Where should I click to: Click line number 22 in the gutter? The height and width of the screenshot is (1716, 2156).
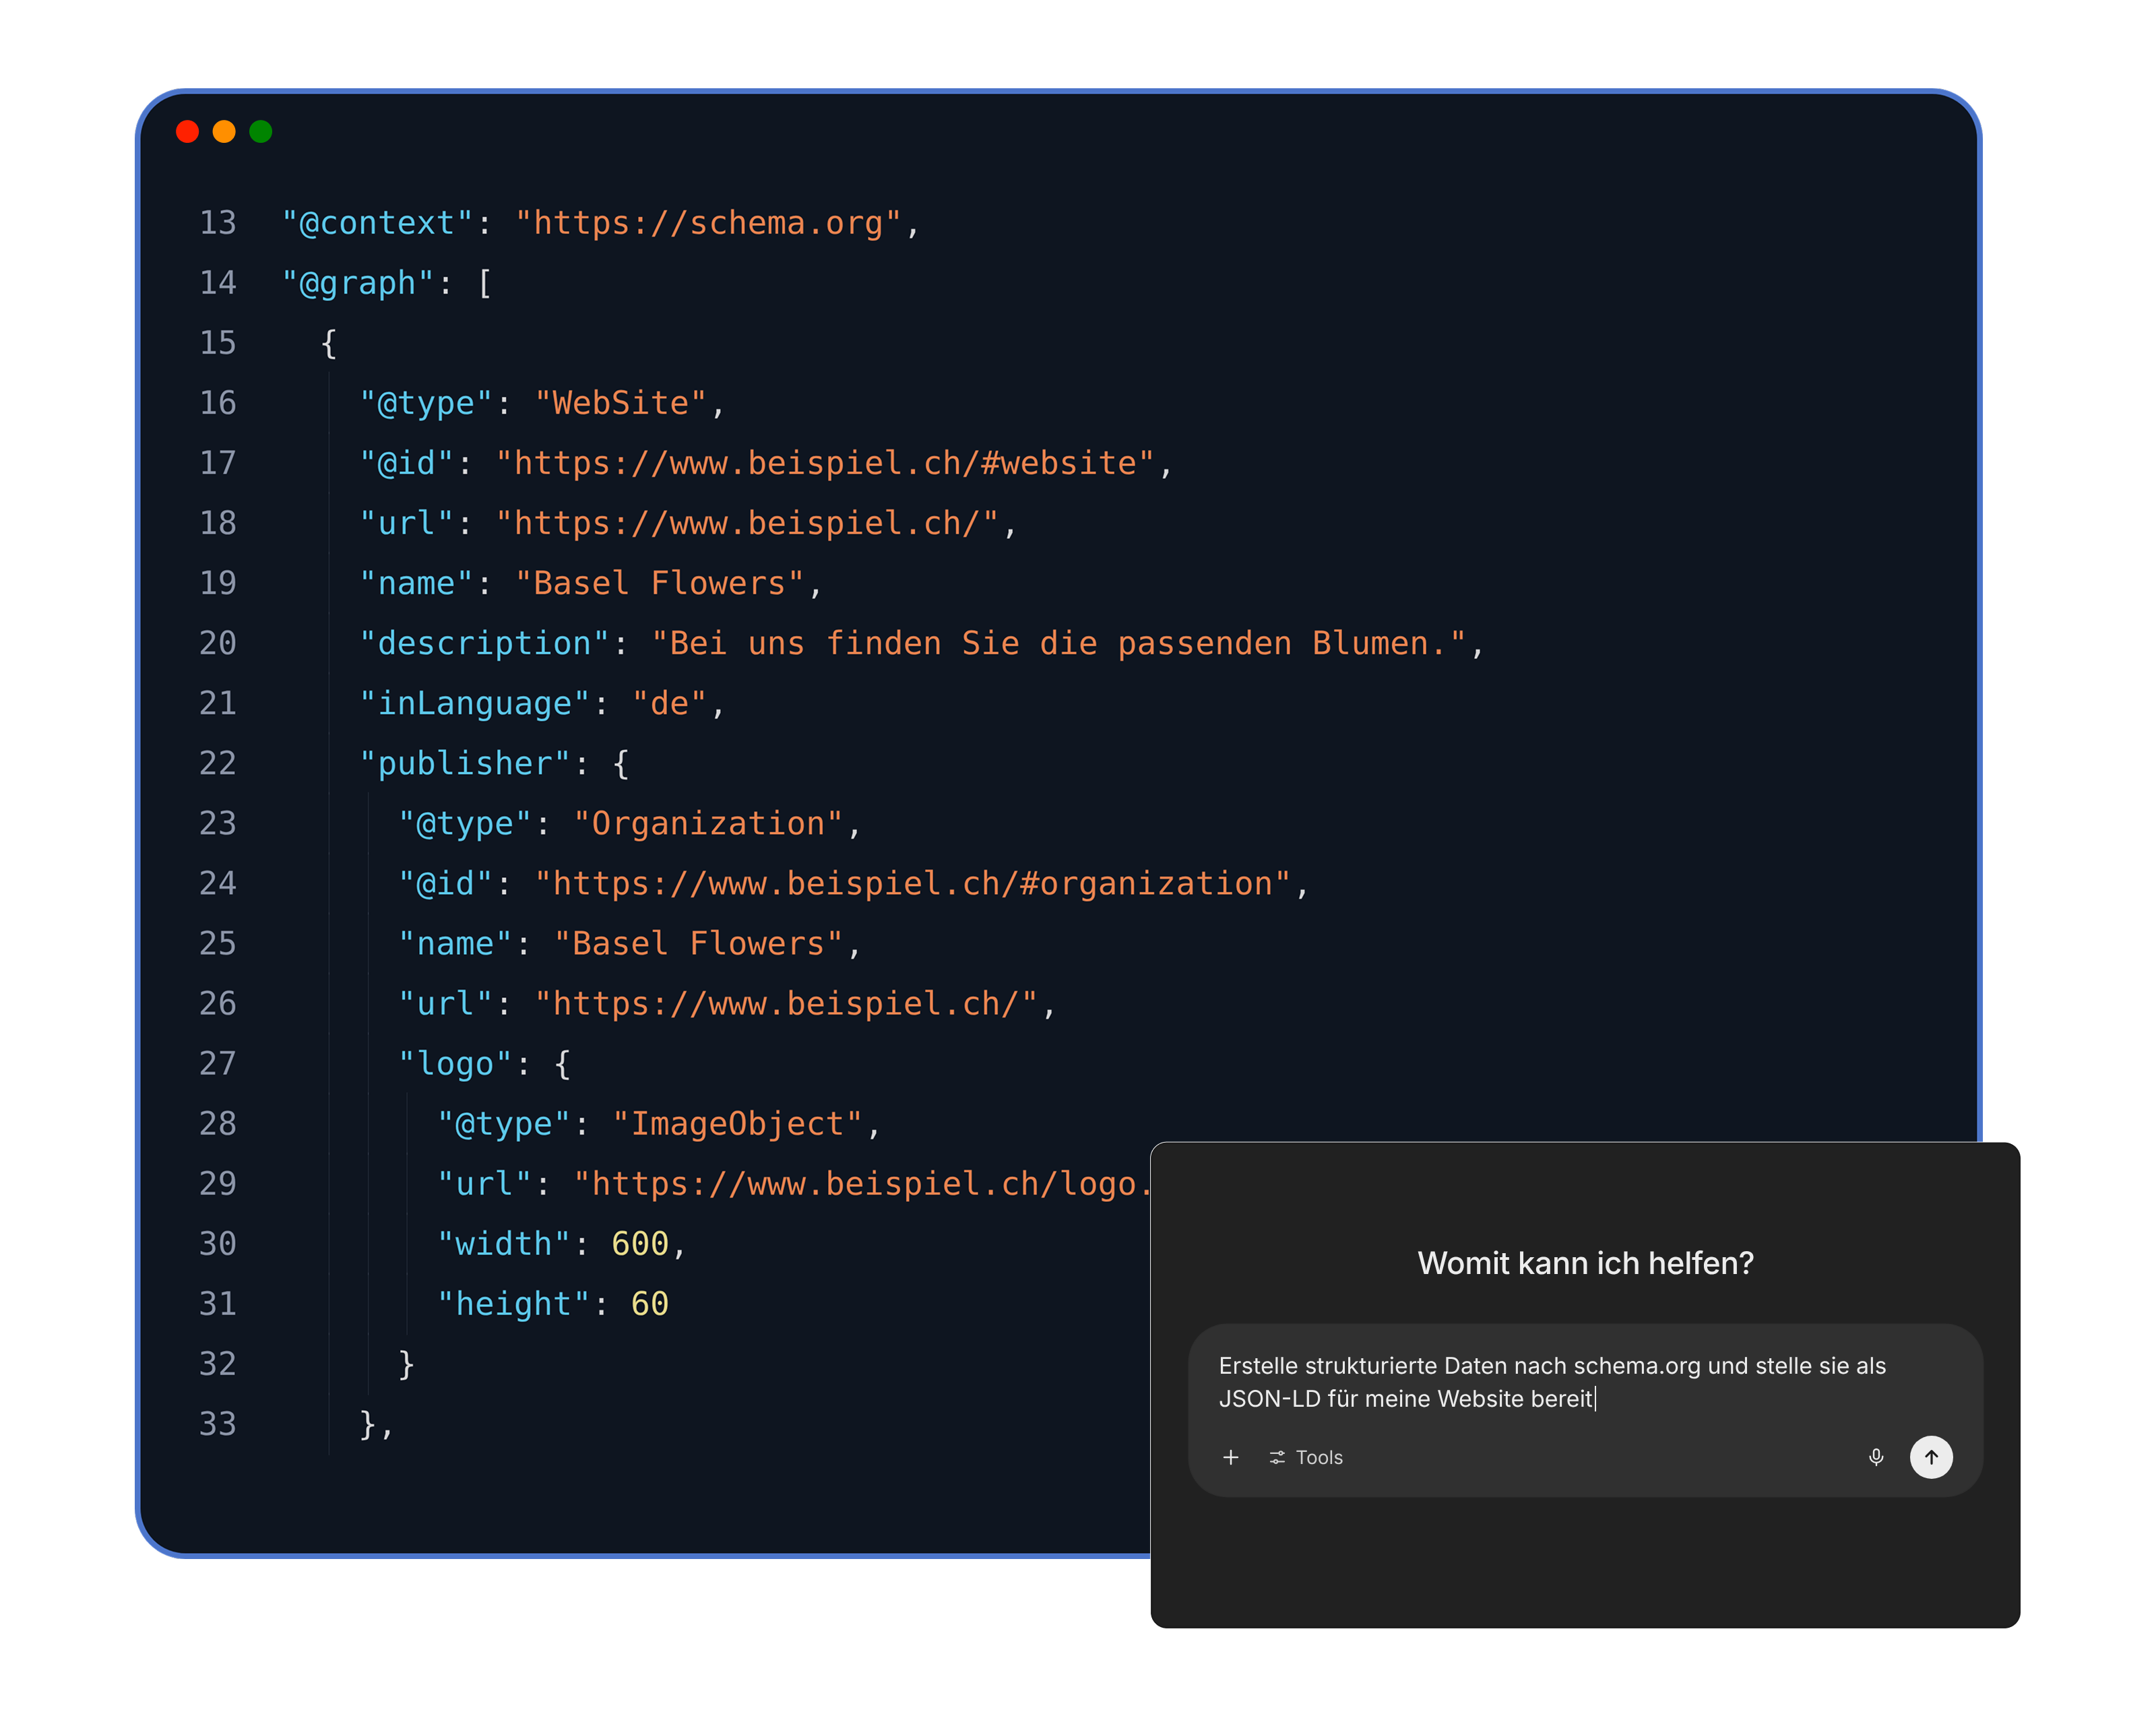click(x=218, y=763)
